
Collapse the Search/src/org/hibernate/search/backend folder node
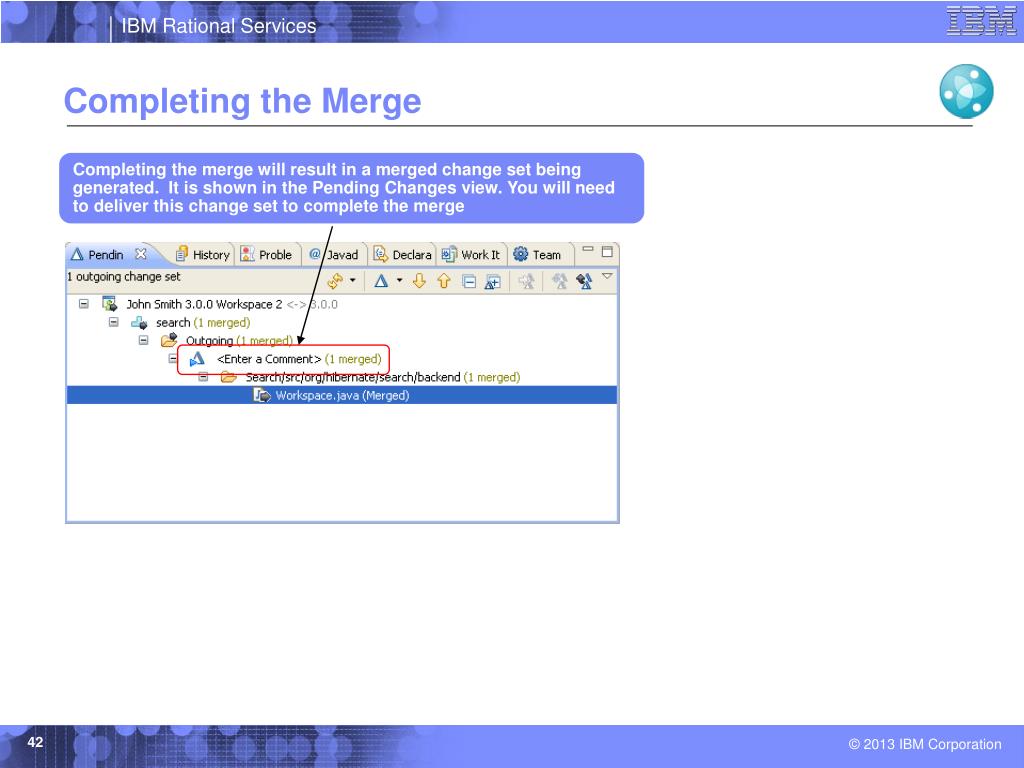pyautogui.click(x=203, y=377)
